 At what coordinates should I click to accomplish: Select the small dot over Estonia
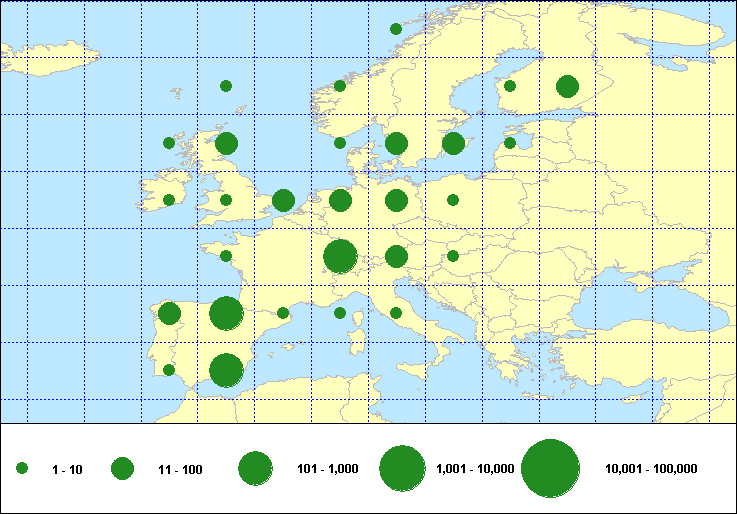tap(510, 143)
